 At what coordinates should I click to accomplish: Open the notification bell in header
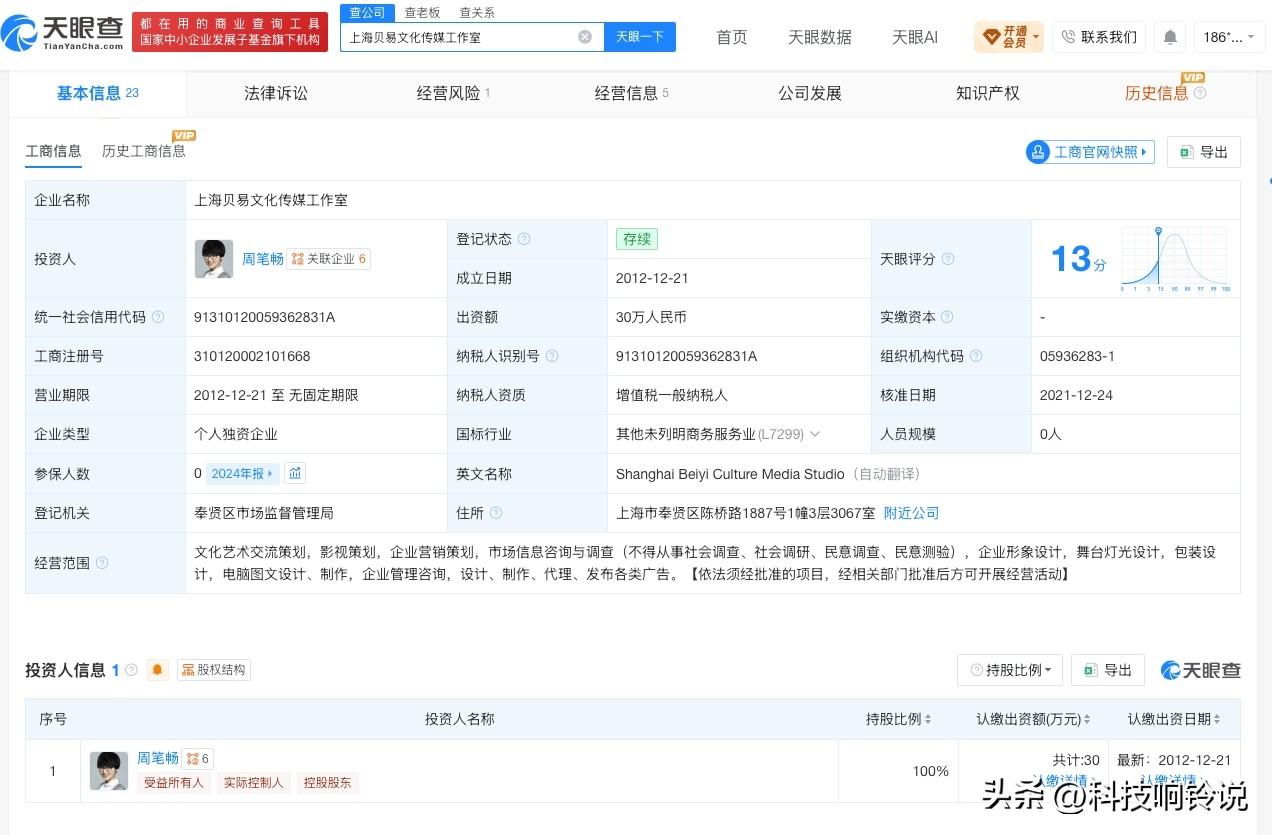click(x=1170, y=37)
